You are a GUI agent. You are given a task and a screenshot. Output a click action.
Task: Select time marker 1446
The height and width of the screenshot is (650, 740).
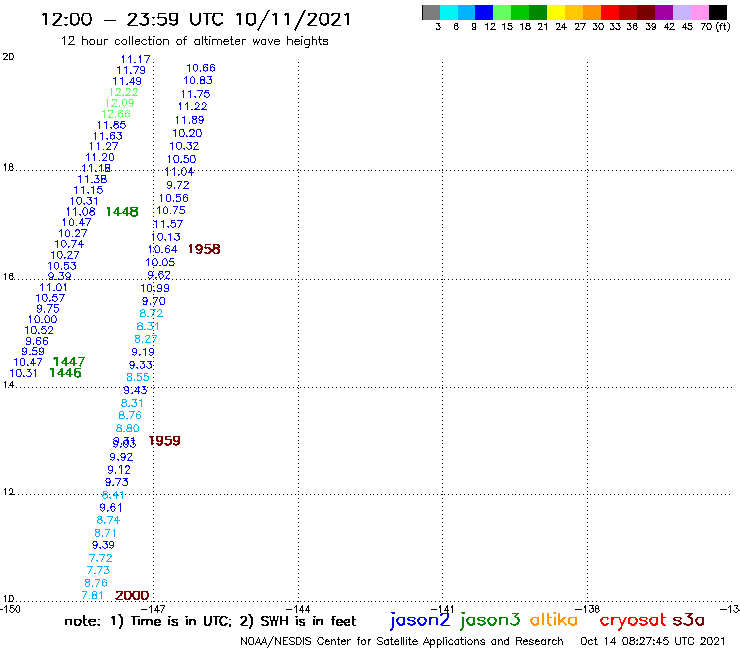pyautogui.click(x=66, y=372)
